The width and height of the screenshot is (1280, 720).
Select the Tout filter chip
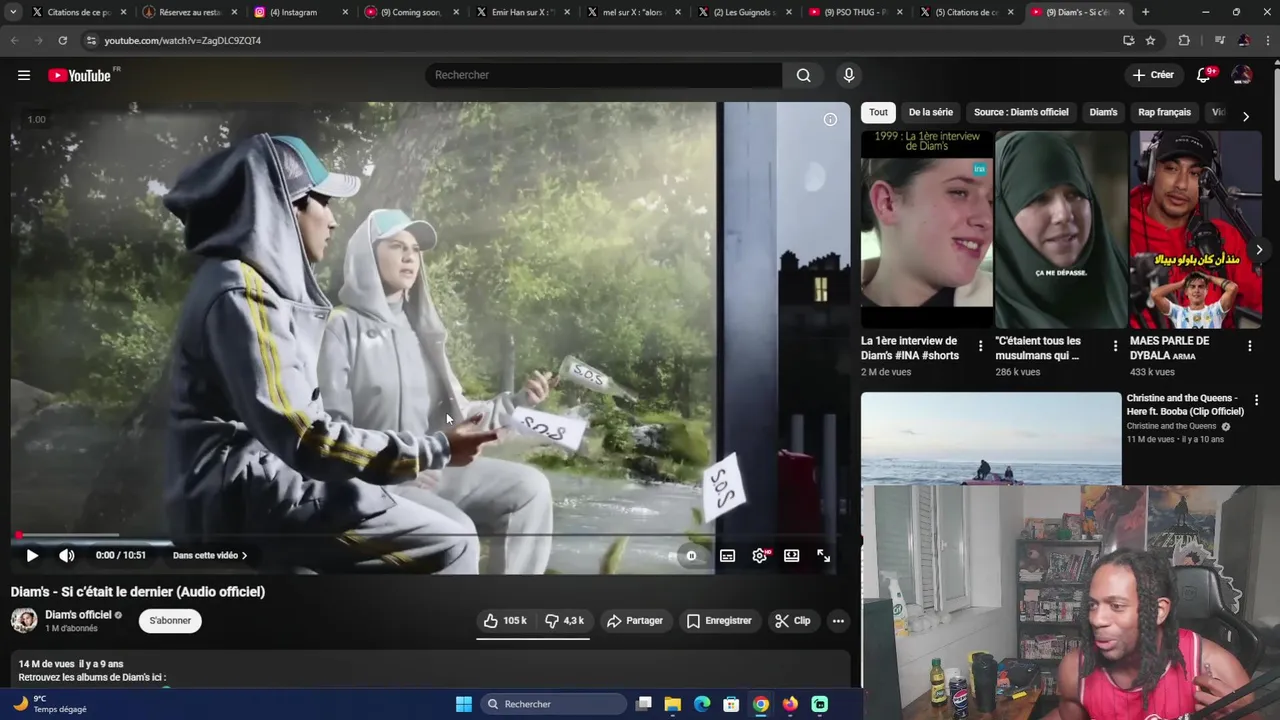tap(878, 112)
